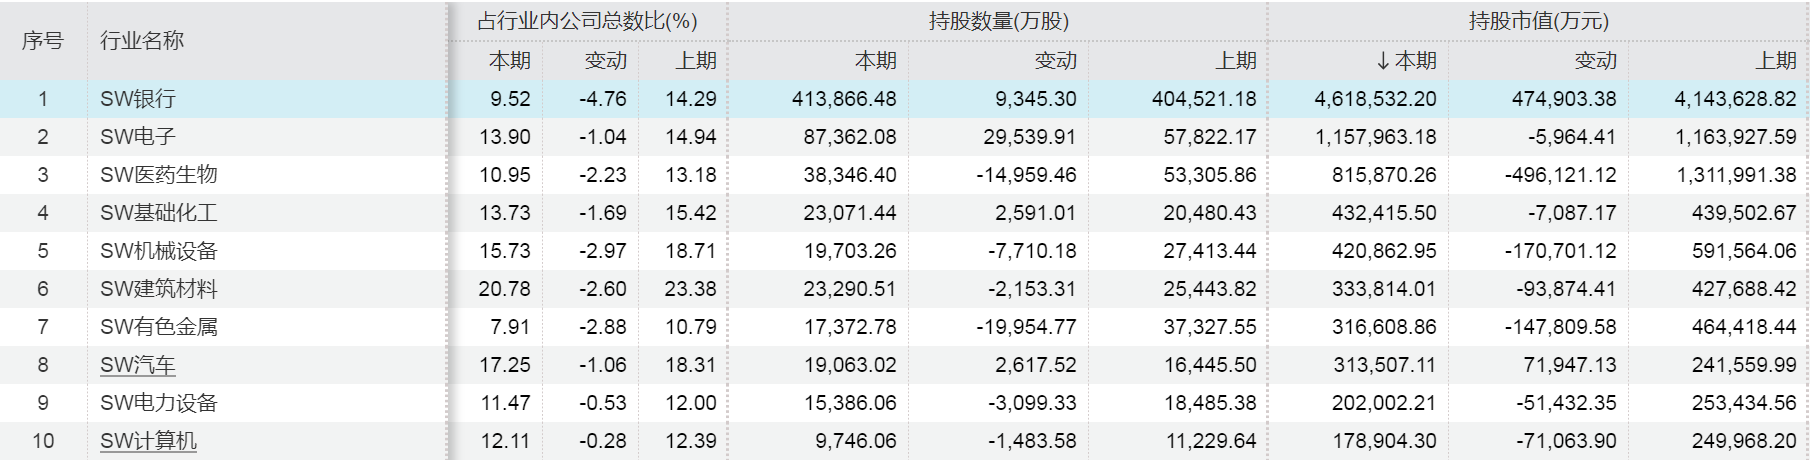The image size is (1810, 460).
Task: Choose the SW基础化工 industry entry
Action: pyautogui.click(x=158, y=213)
